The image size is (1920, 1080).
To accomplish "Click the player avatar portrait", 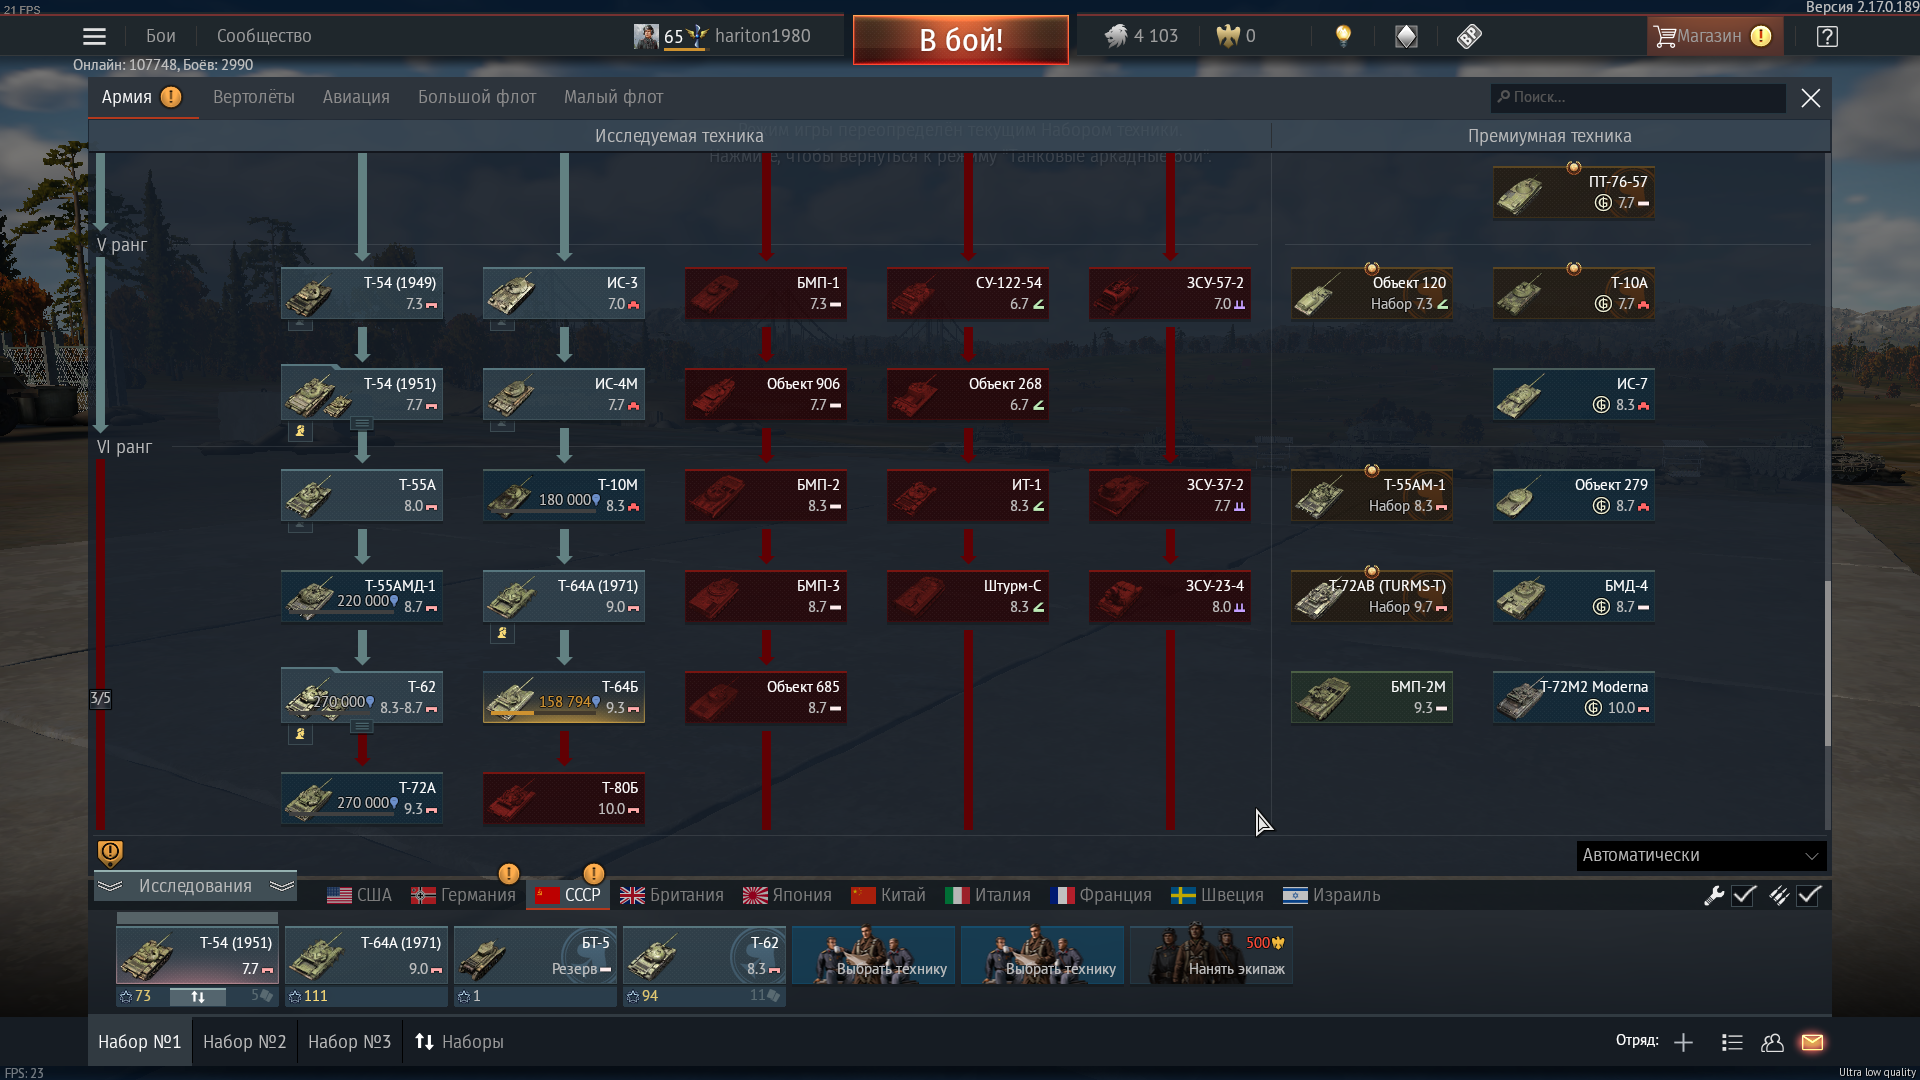I will coord(646,36).
